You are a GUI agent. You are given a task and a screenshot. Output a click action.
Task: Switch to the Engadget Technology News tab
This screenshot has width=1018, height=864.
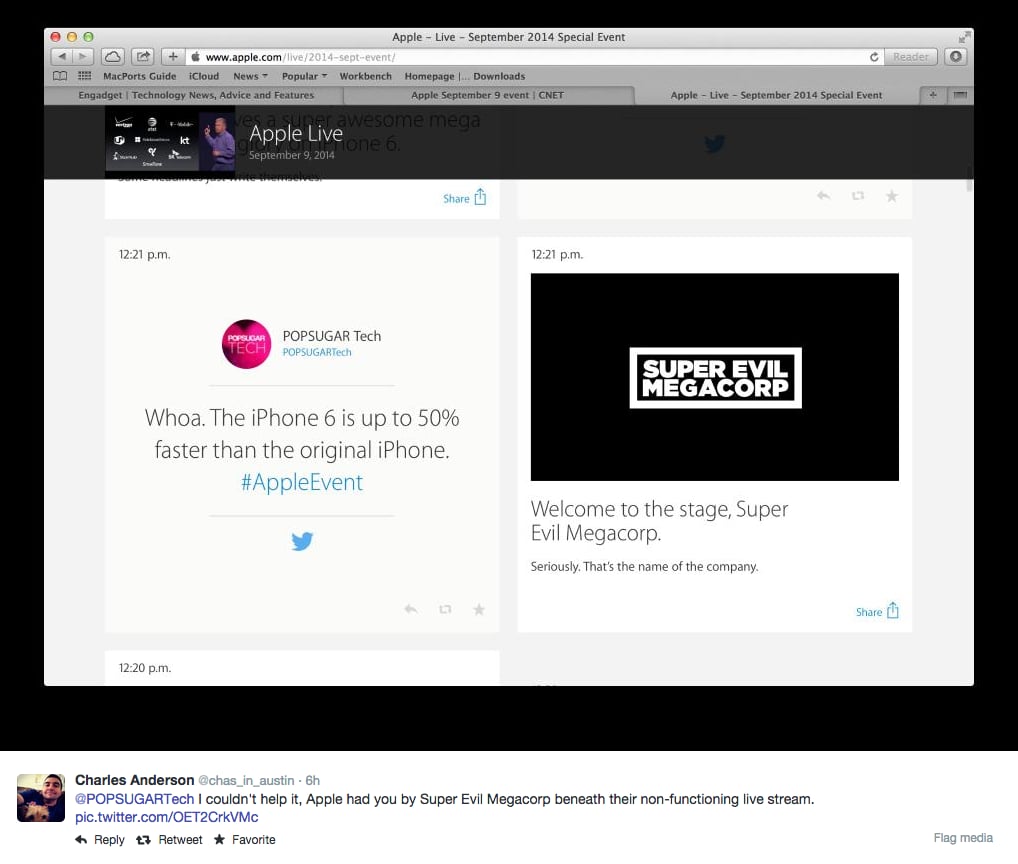point(195,95)
